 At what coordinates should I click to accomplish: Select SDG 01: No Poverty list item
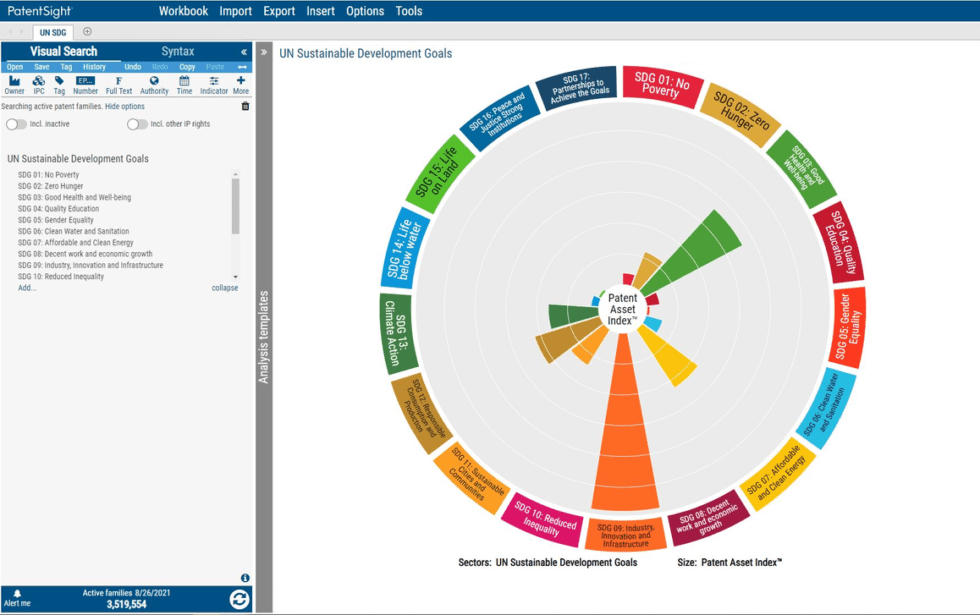[x=48, y=175]
